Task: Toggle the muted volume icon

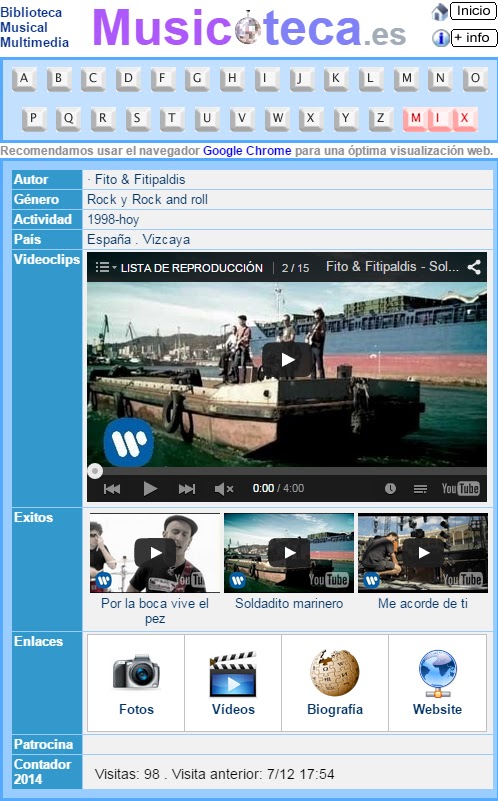Action: click(224, 489)
